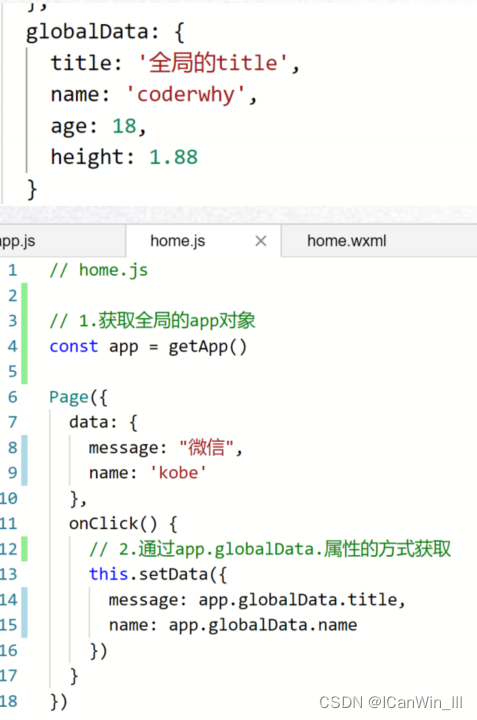Viewport: 477px width, 720px height.
Task: Click line number 1 in gutter
Action: (x=12, y=270)
